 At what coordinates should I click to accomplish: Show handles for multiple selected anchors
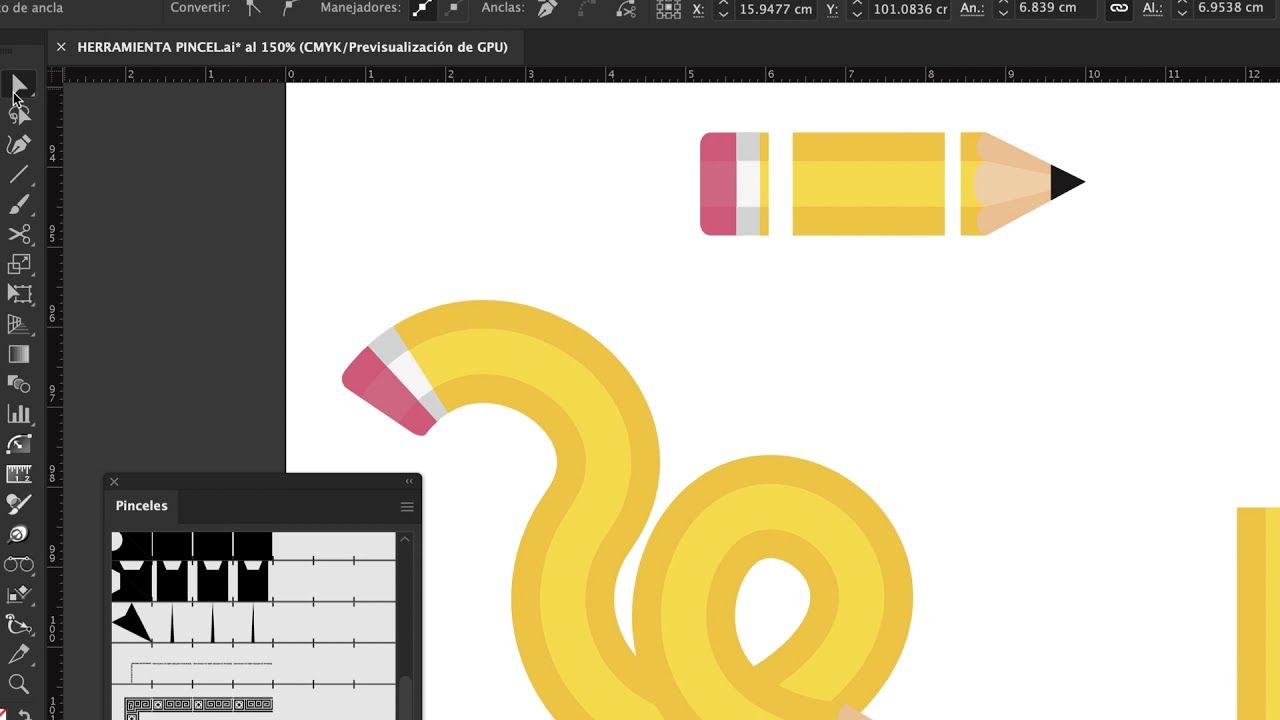(423, 8)
